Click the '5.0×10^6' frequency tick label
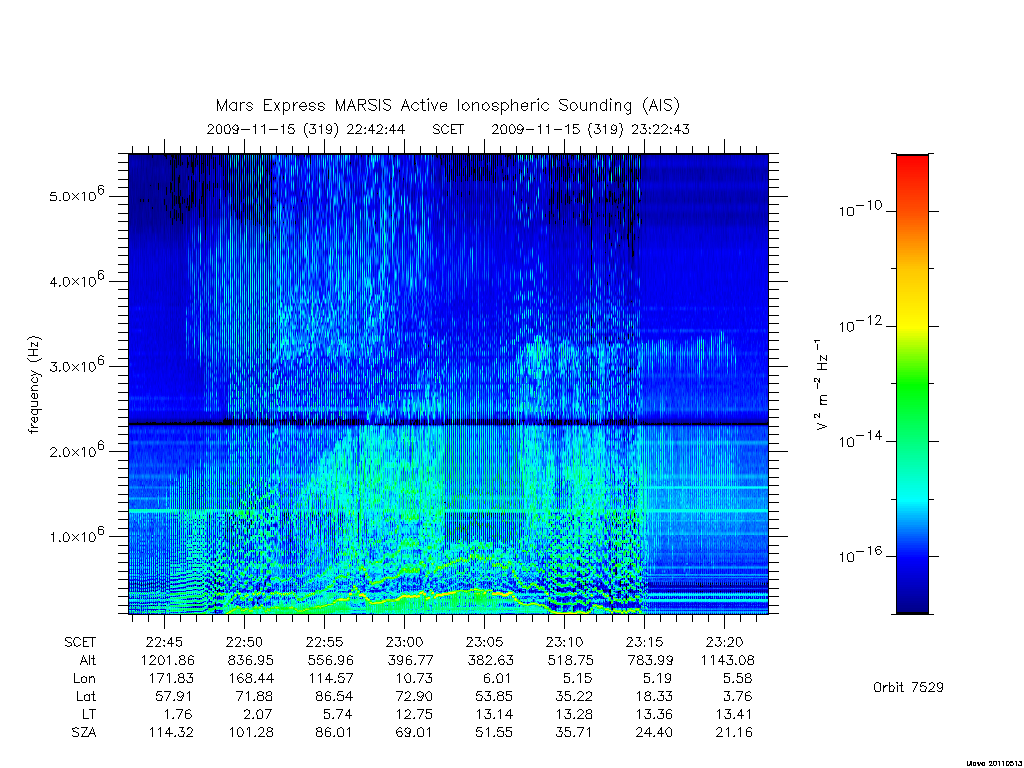This screenshot has width=1024, height=768. pos(76,195)
